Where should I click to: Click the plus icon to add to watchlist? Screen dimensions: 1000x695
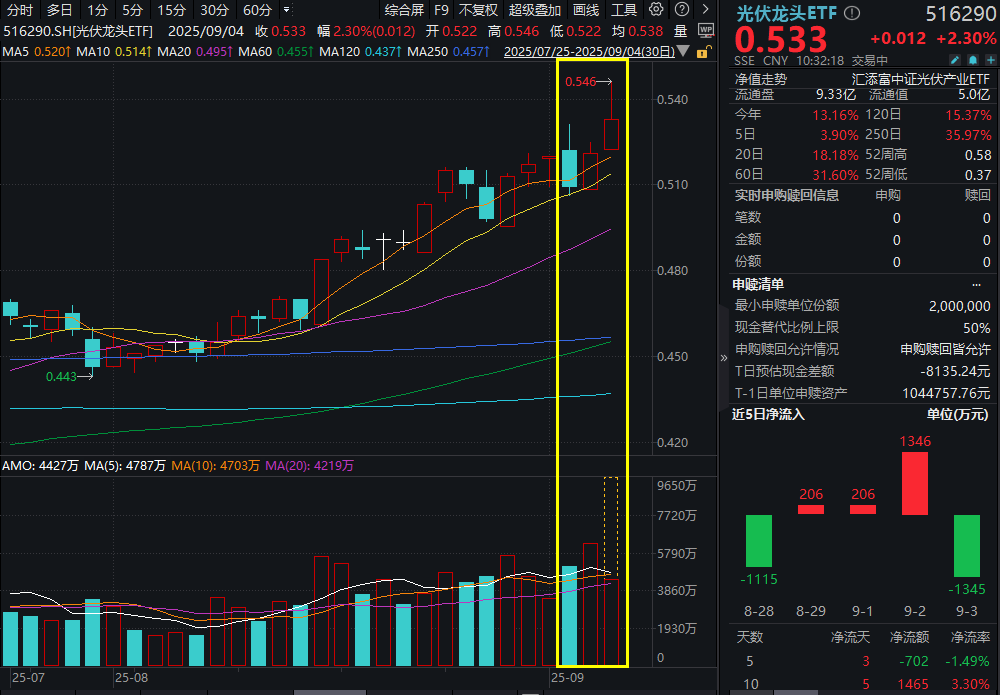click(x=990, y=61)
